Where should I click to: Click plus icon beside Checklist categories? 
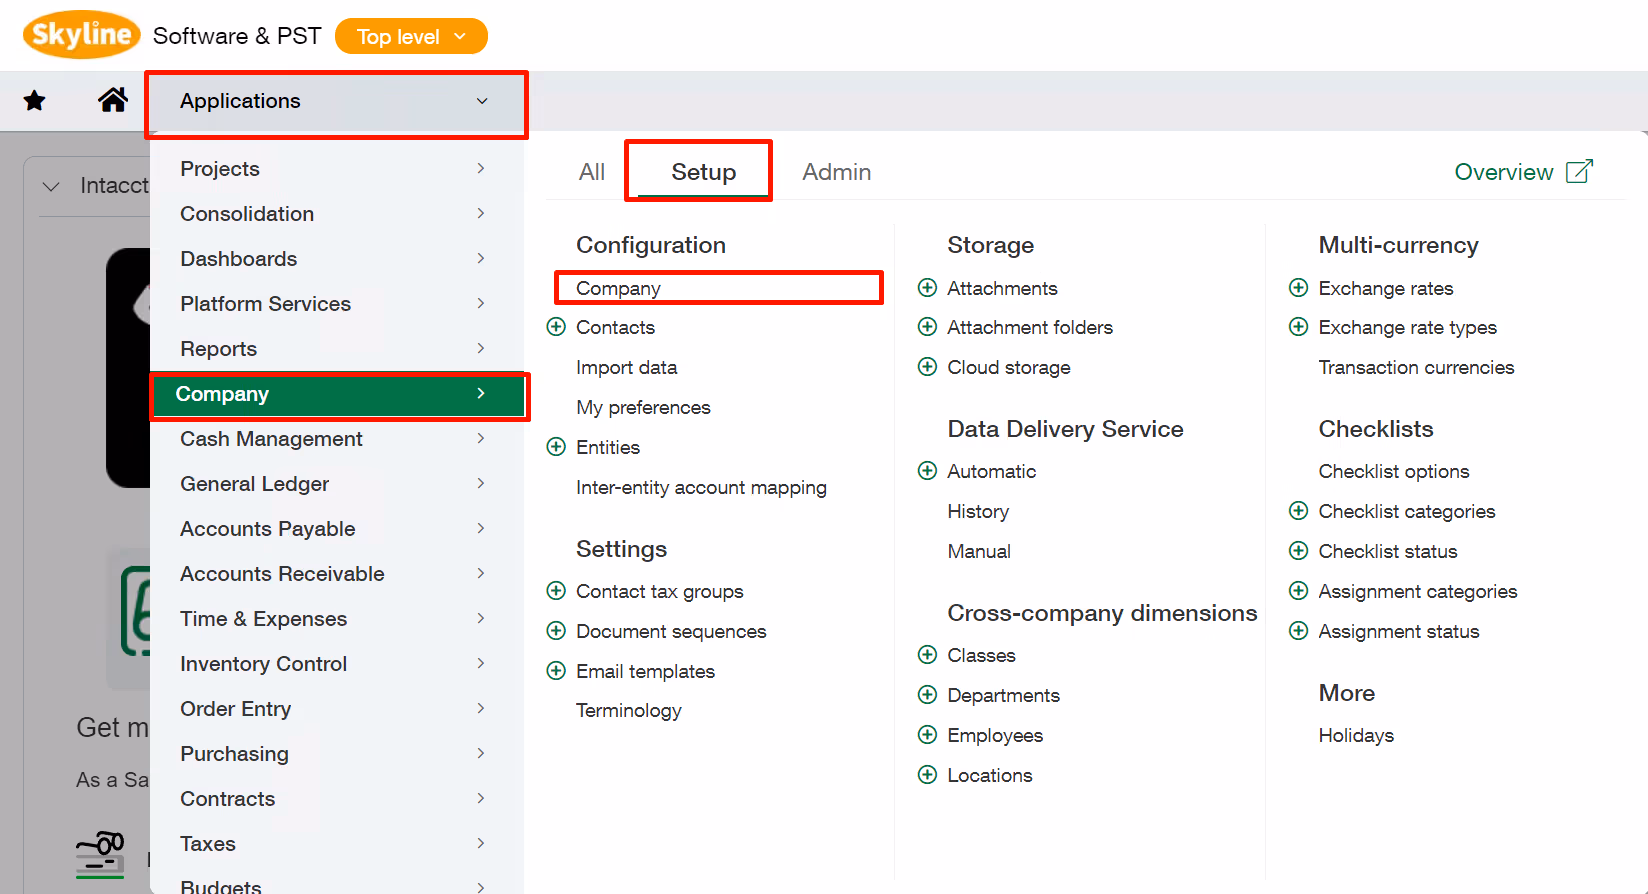click(1298, 511)
